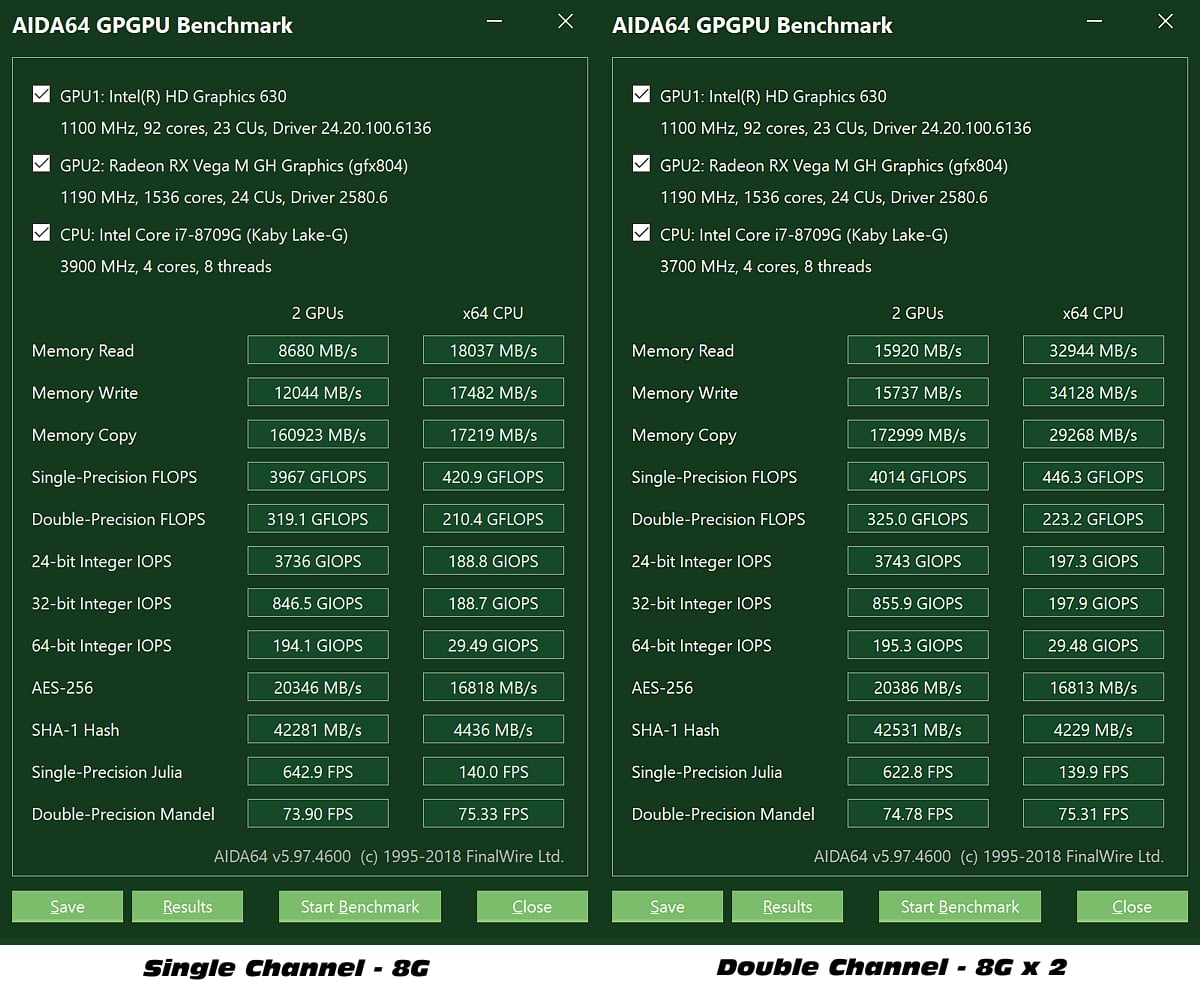This screenshot has height=1000, width=1200.
Task: Toggle CPU Intel Core i7-8709G checkbox in Double Channel window
Action: pos(641,233)
